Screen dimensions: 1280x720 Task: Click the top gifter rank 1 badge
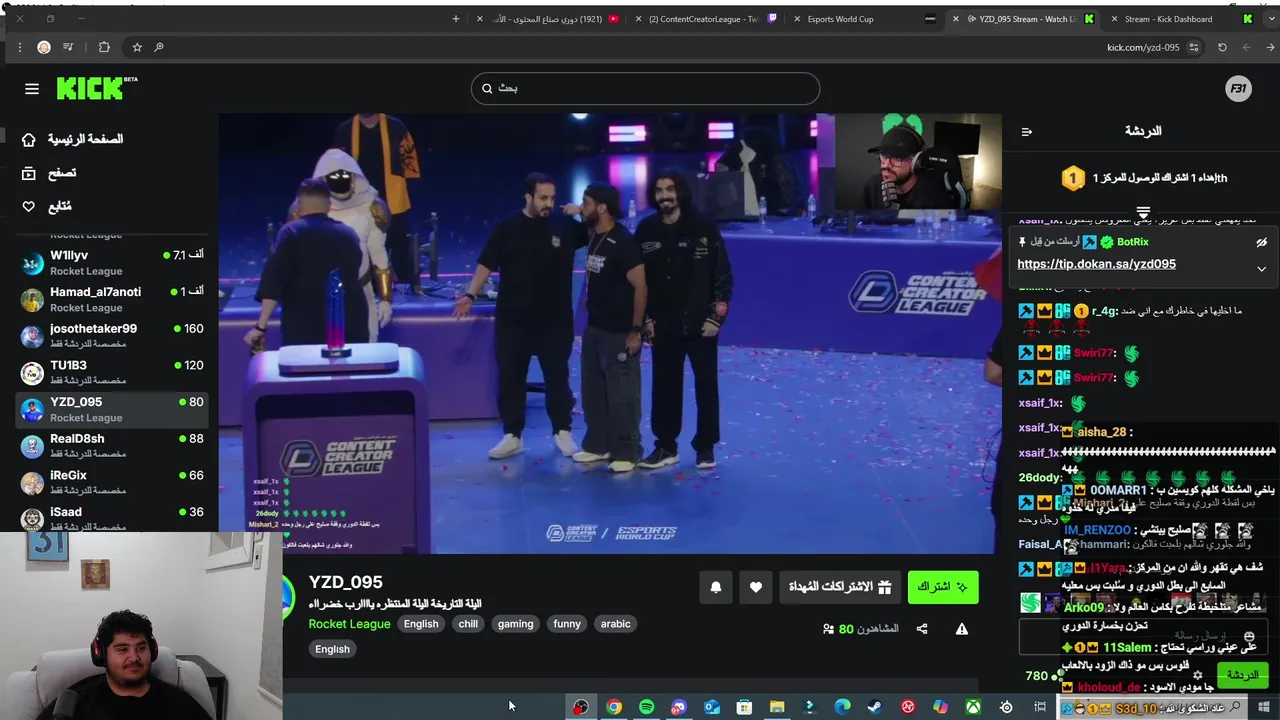click(x=1073, y=179)
